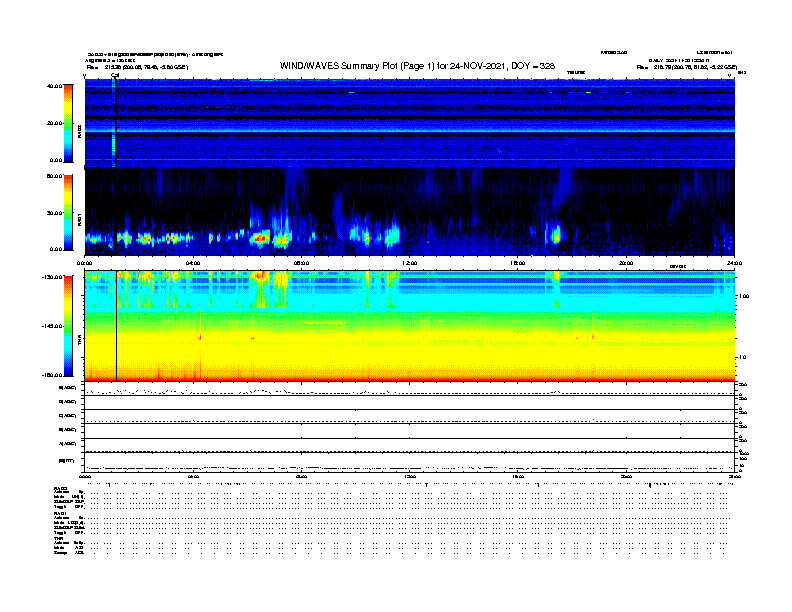Click the GSE position text at upper left
The width and height of the screenshot is (792, 612).
(137, 67)
